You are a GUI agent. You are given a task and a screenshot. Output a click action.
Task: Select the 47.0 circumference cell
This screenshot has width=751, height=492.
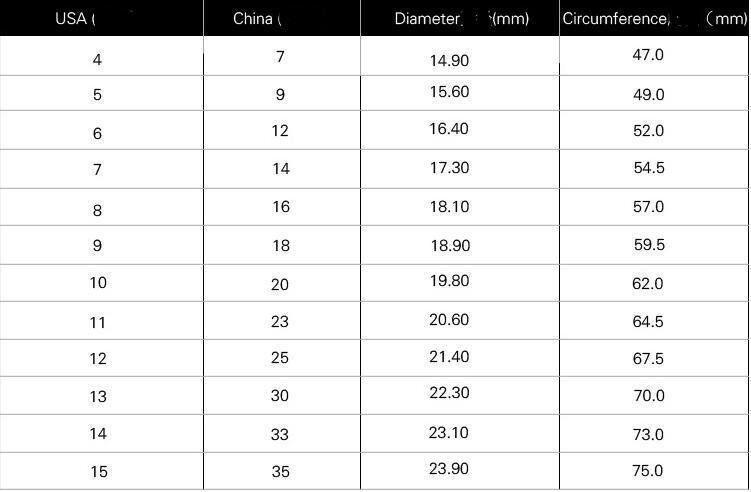pos(648,55)
